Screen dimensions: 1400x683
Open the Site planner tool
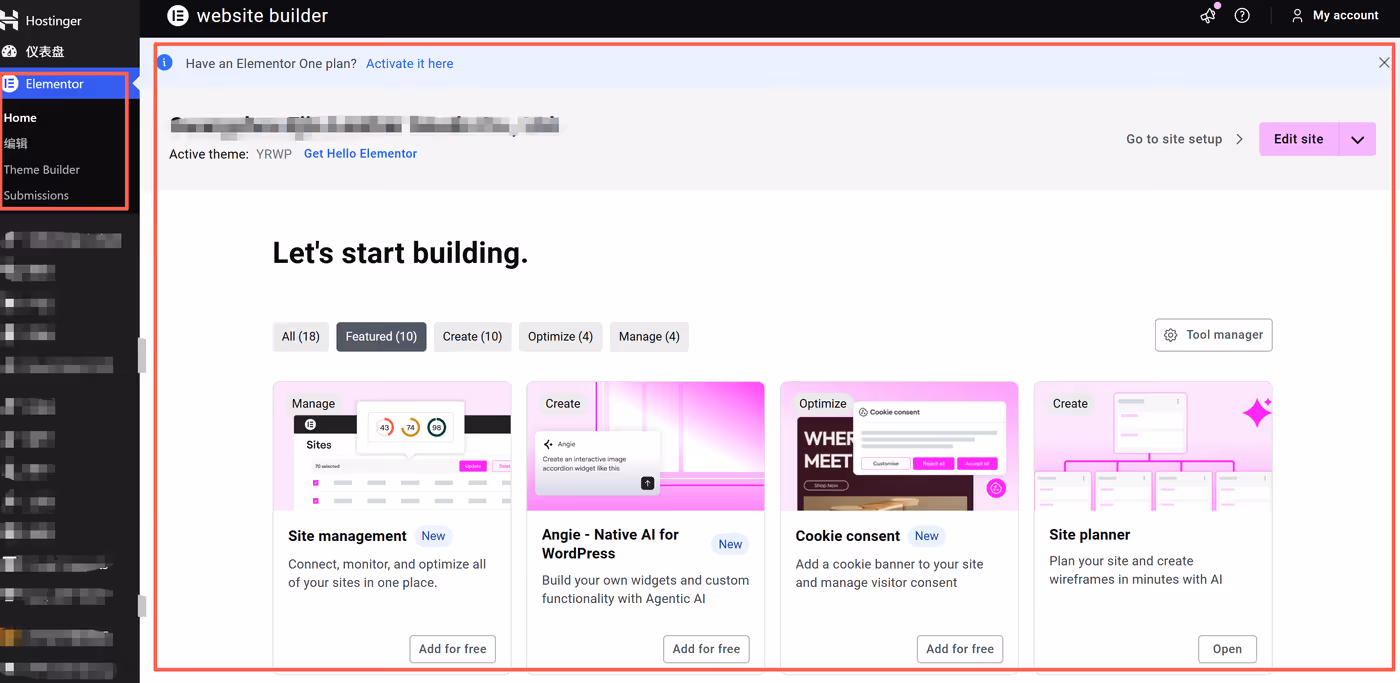pyautogui.click(x=1227, y=649)
